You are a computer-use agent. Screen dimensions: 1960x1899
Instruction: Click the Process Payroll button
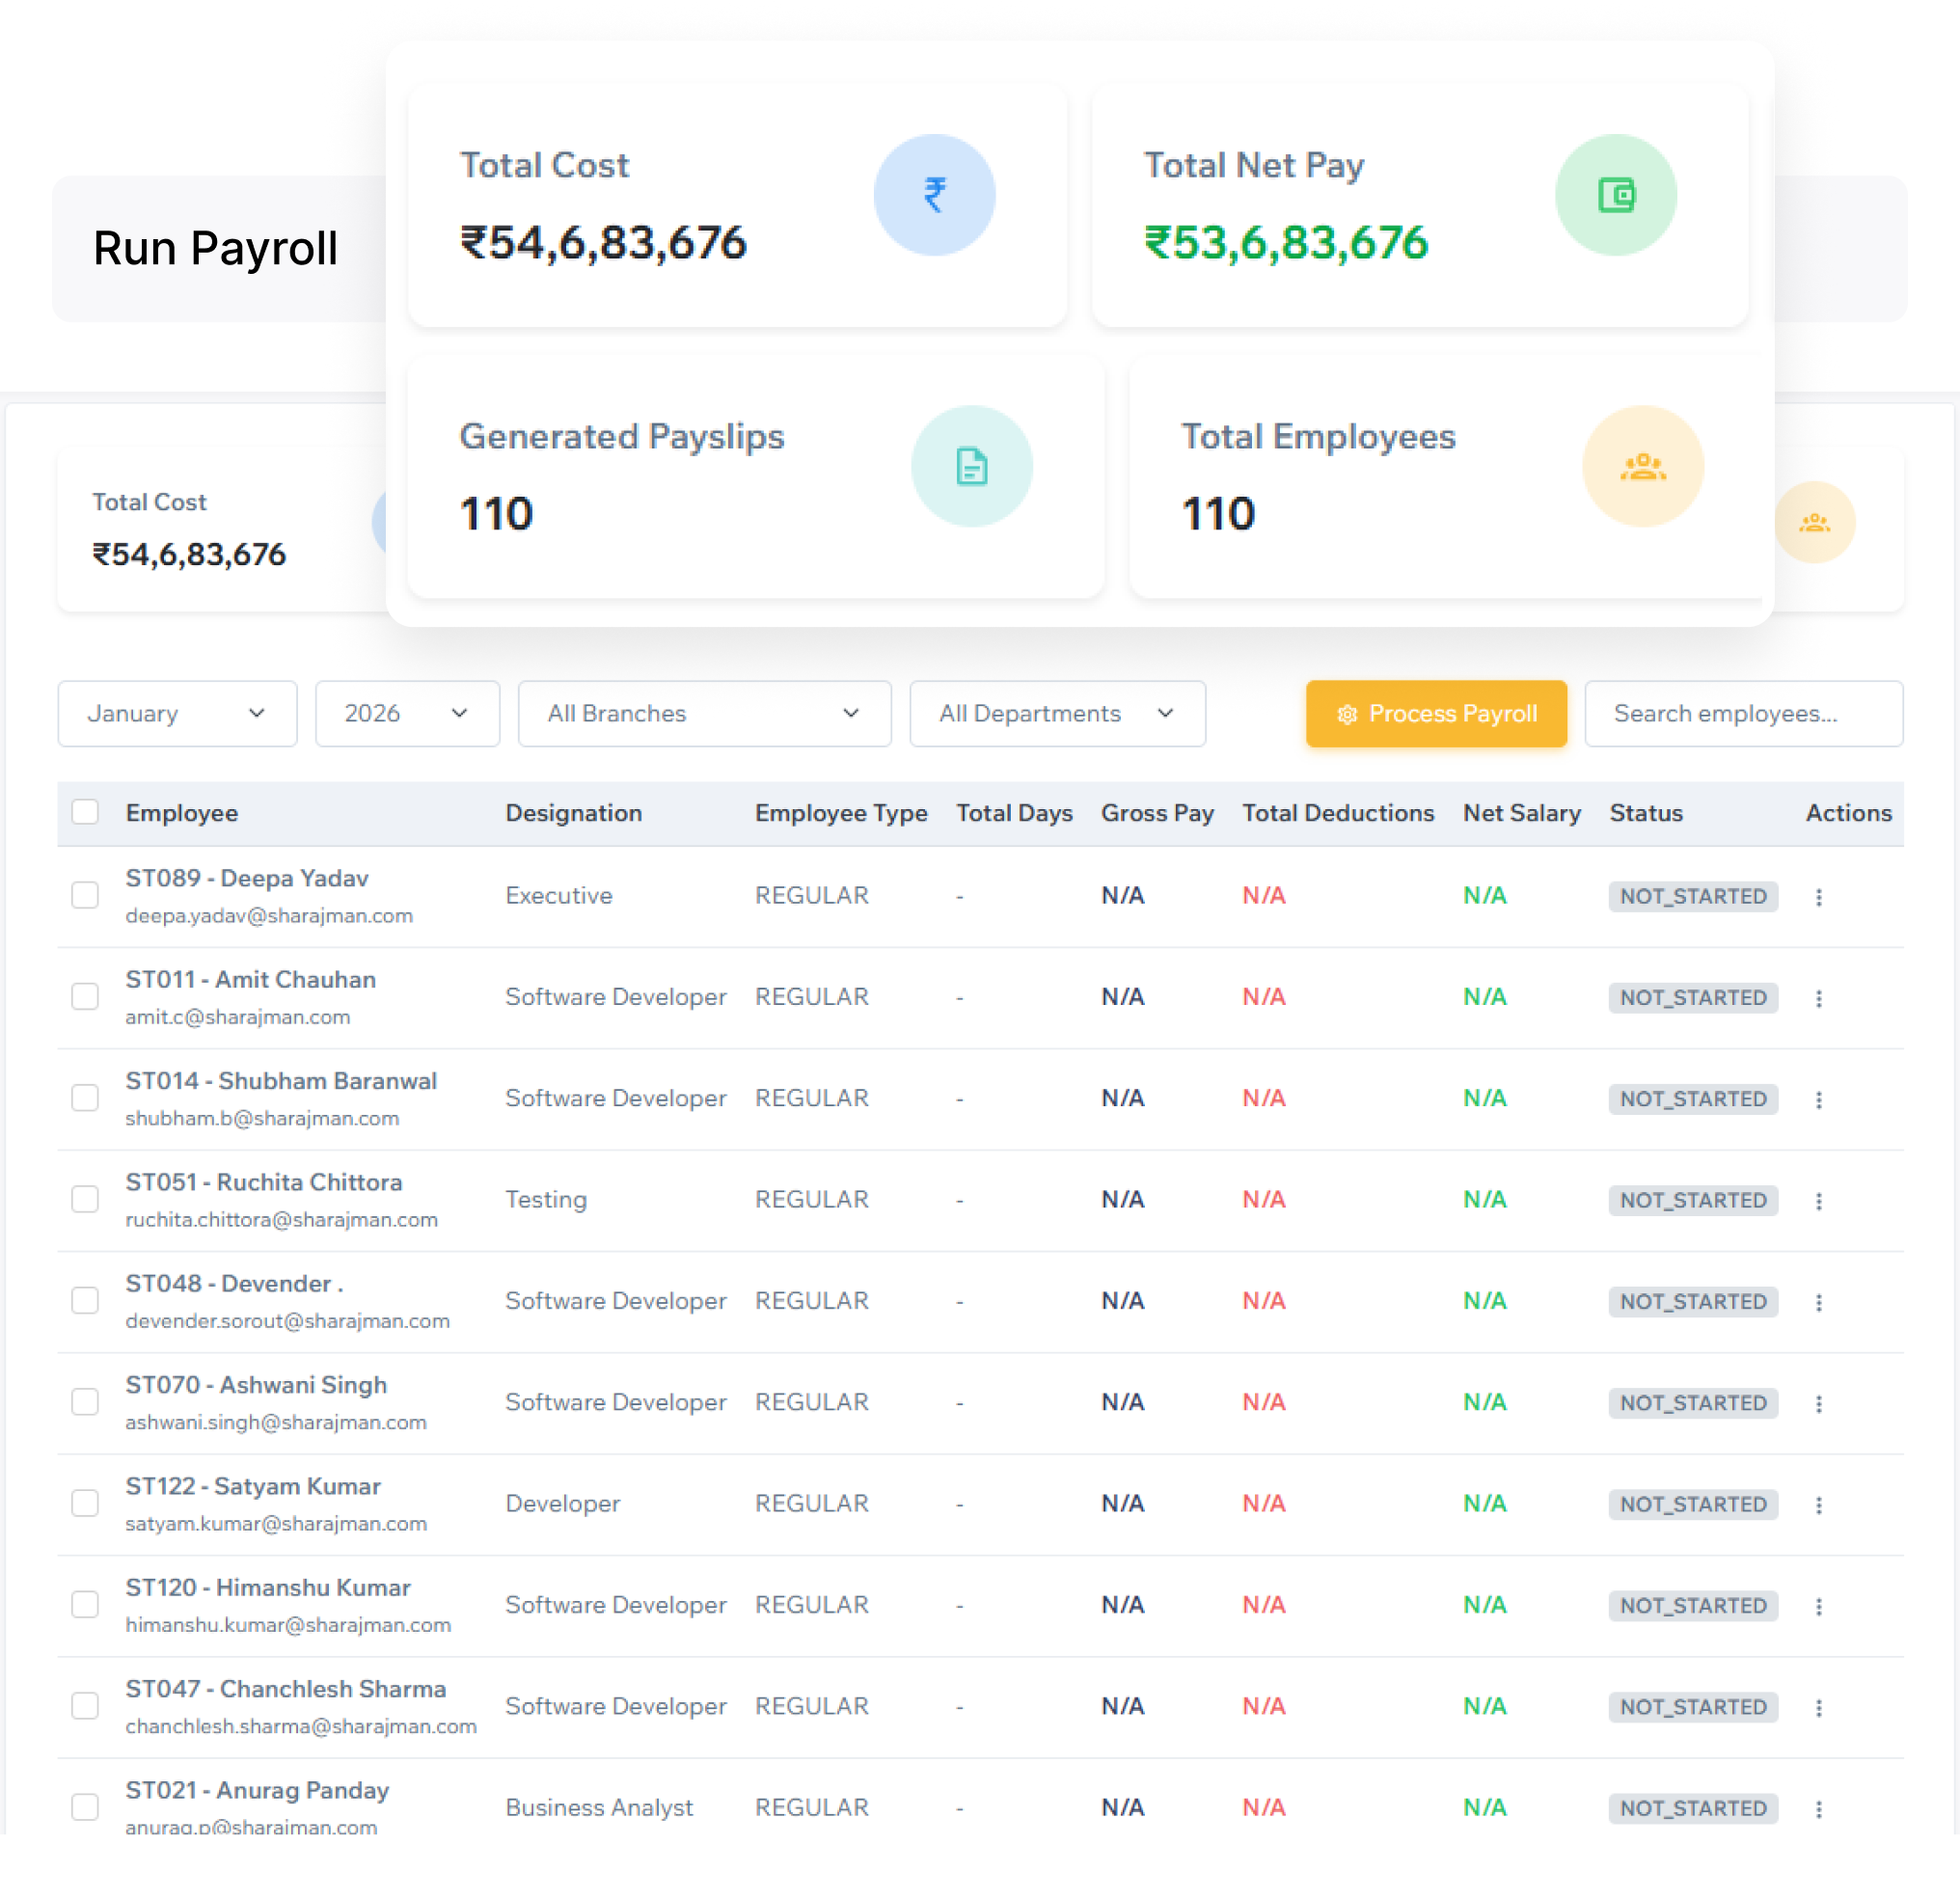coord(1436,714)
